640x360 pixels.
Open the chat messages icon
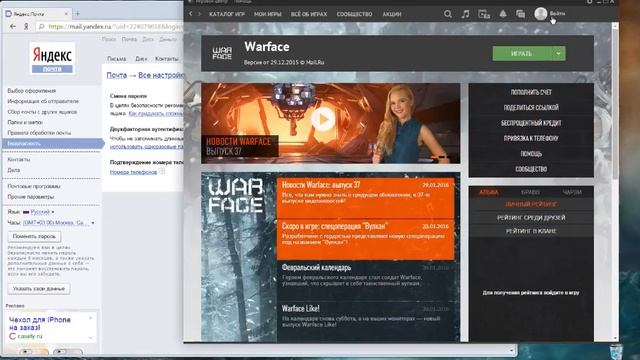520,14
